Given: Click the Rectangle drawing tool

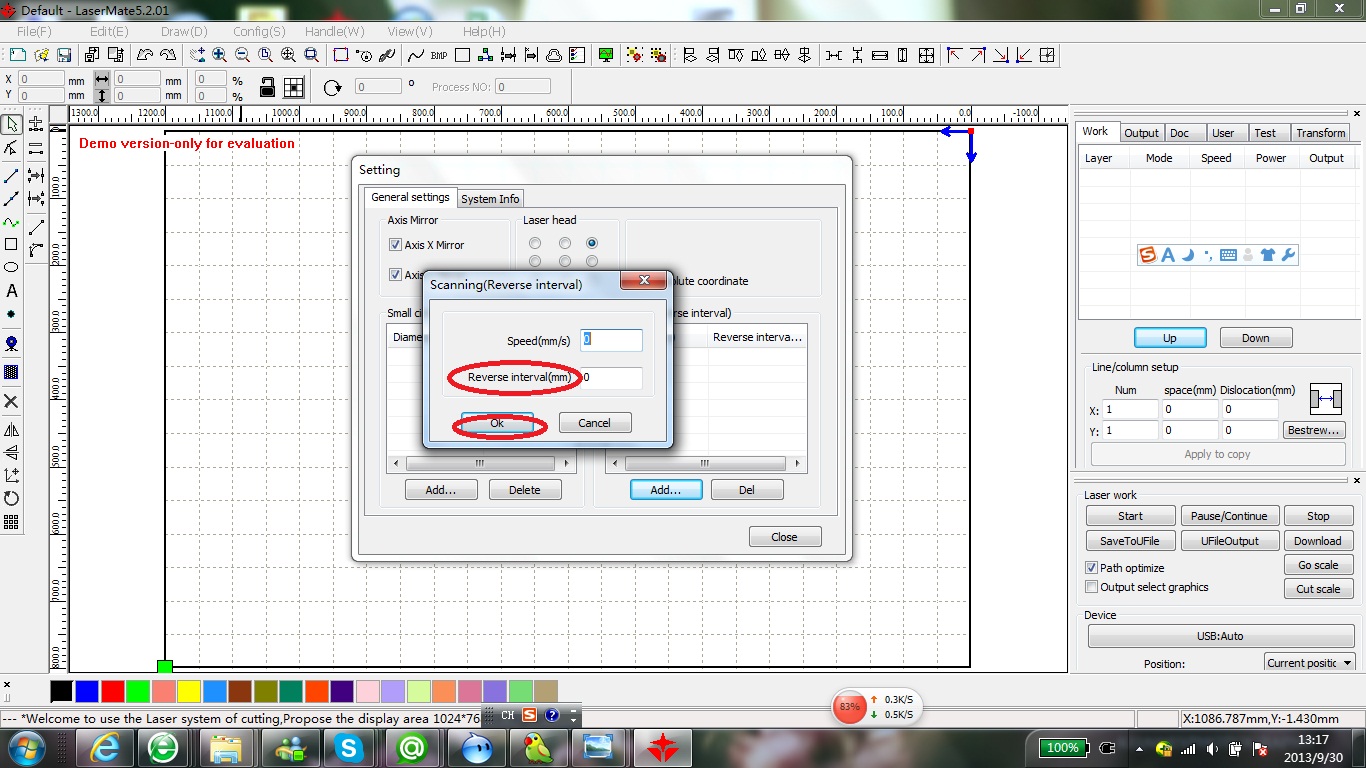Looking at the screenshot, I should click(x=12, y=244).
